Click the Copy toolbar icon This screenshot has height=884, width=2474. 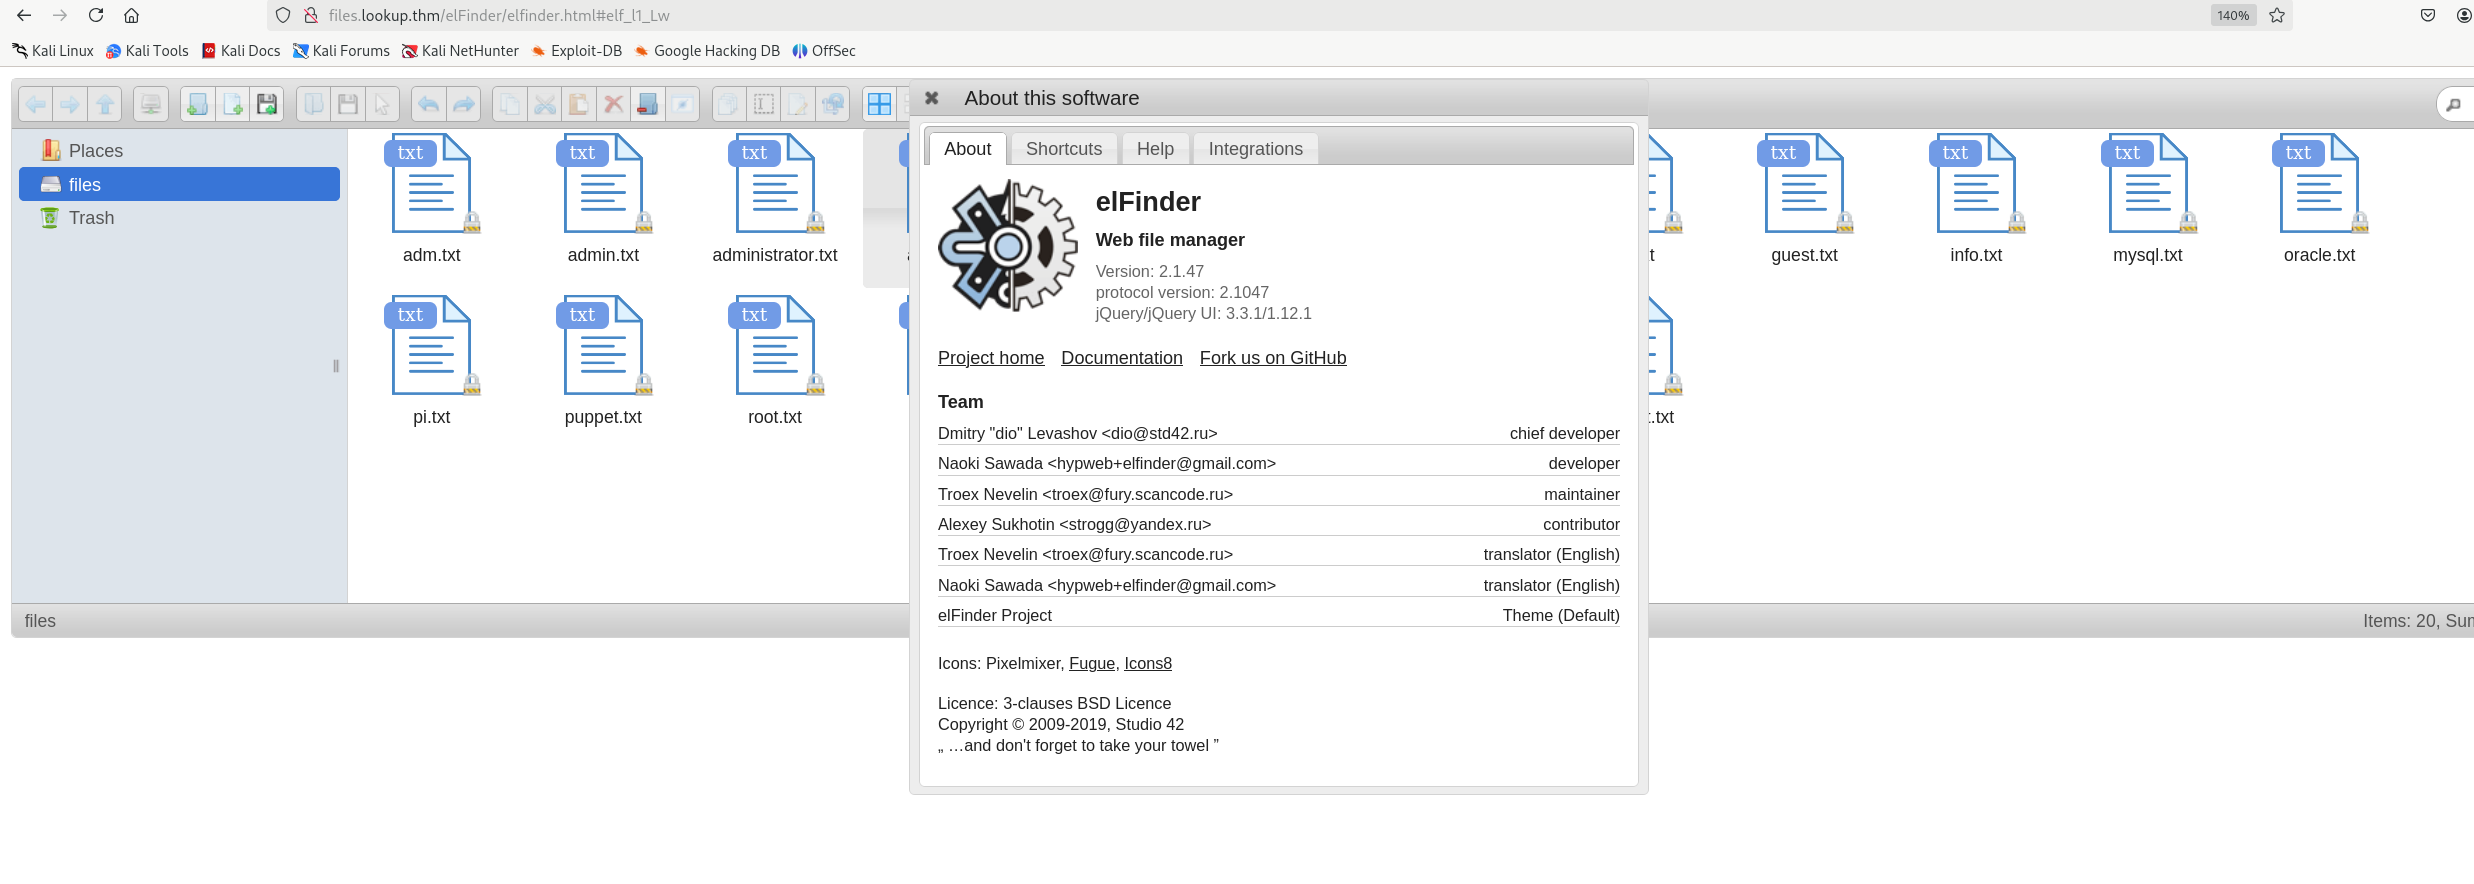[x=510, y=104]
